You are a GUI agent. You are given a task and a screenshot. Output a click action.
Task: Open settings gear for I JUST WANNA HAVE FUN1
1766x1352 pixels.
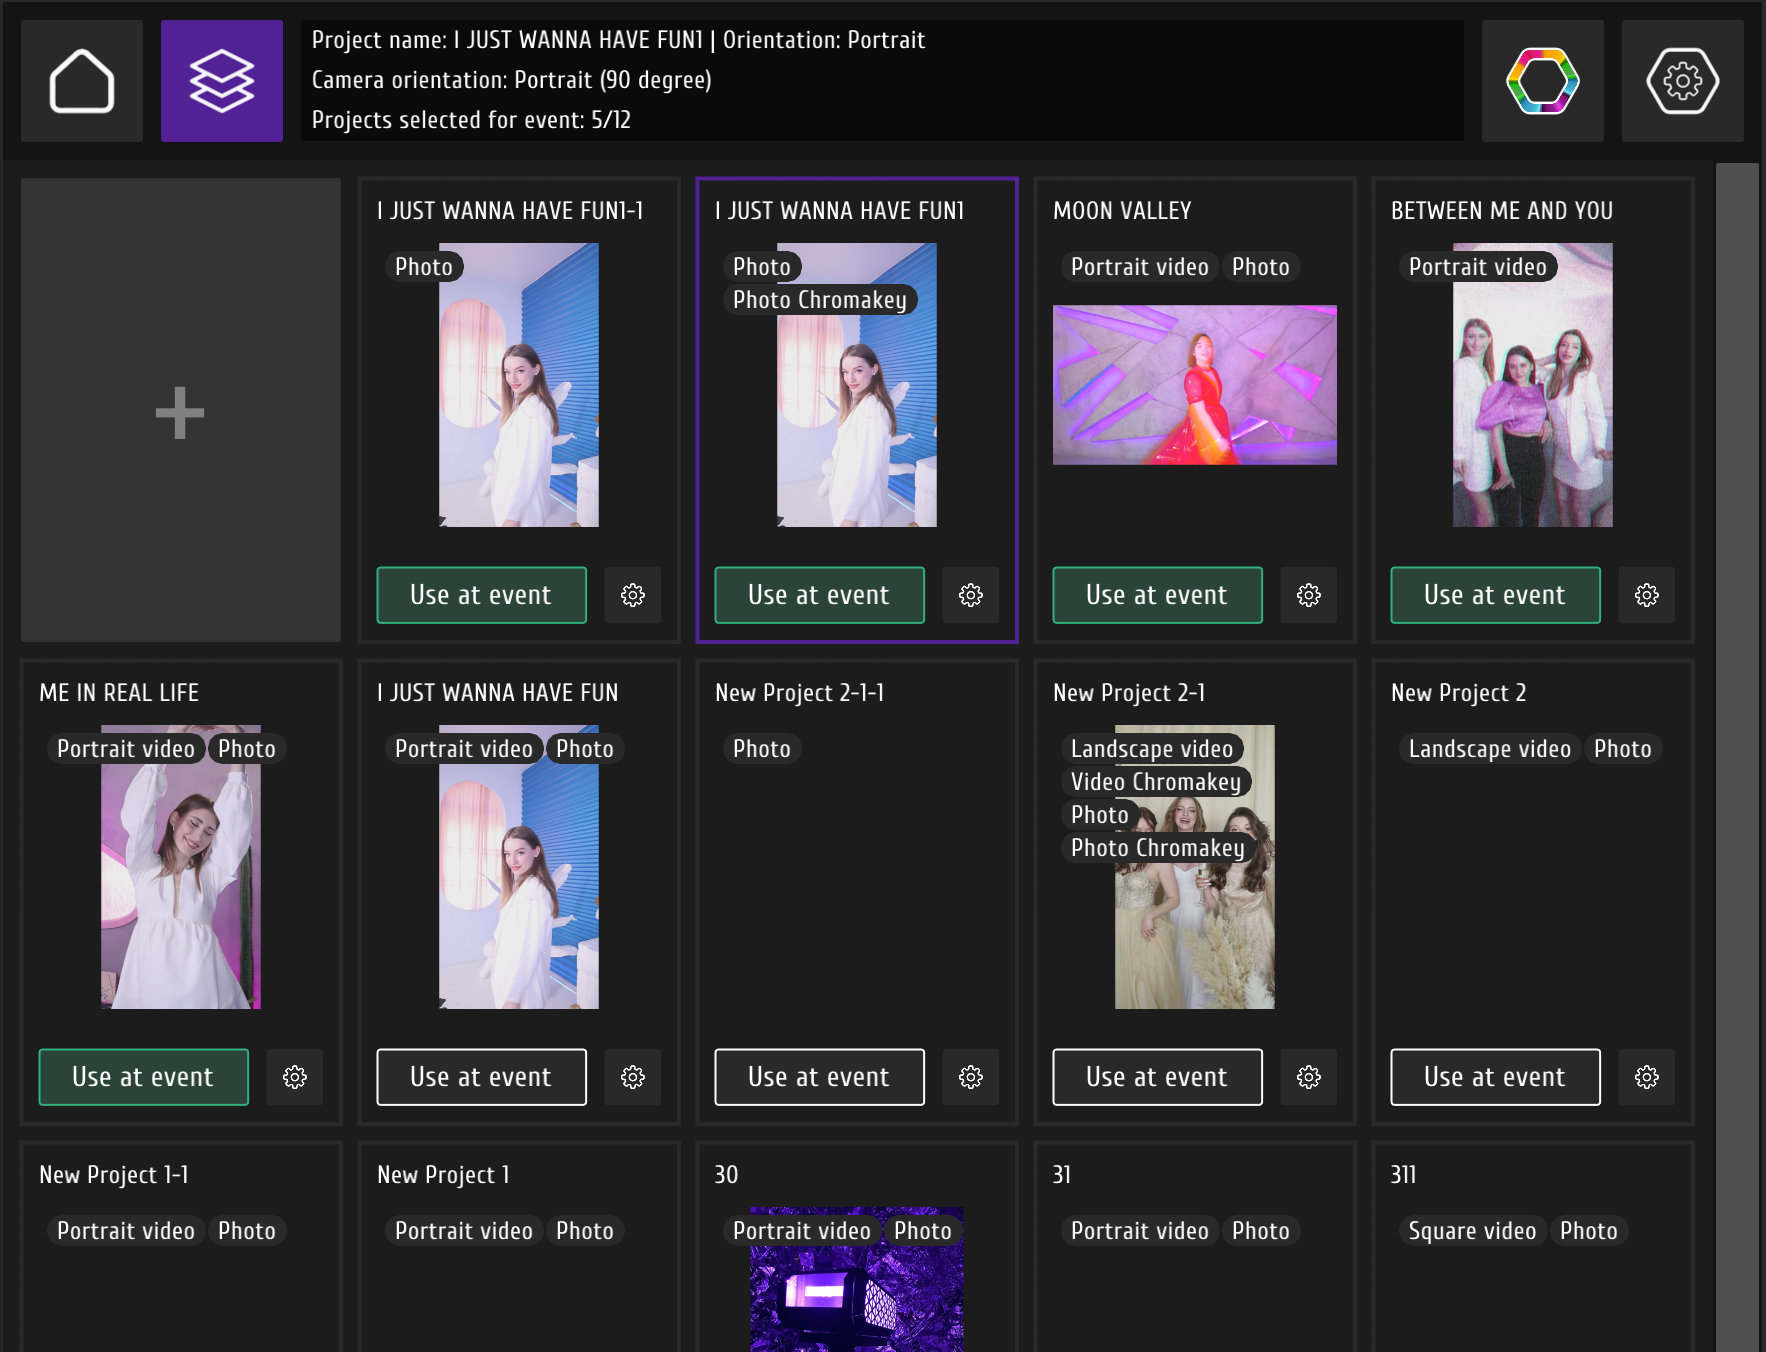971,595
